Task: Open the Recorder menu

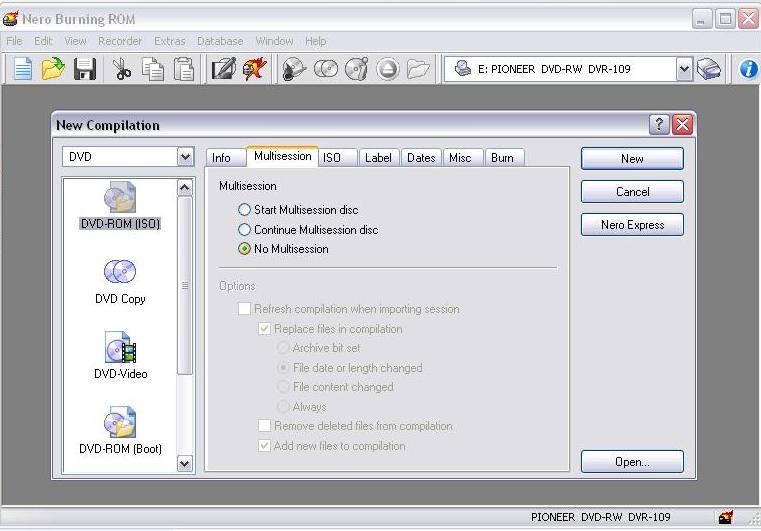Action: tap(120, 41)
